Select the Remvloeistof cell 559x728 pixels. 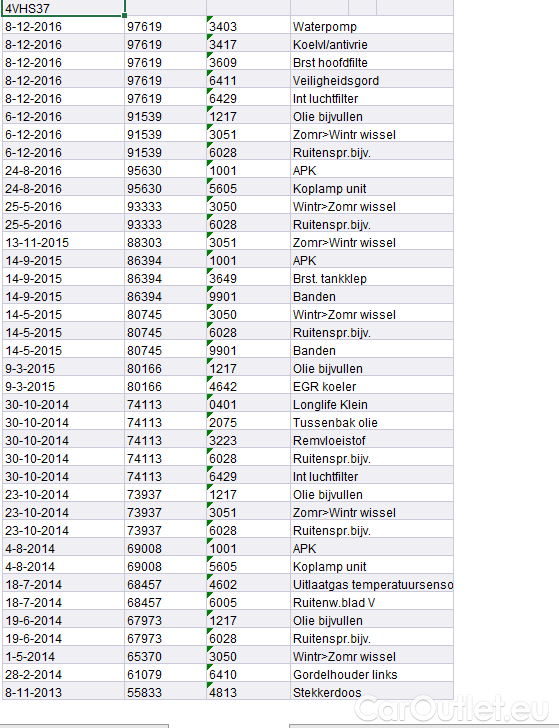372,441
